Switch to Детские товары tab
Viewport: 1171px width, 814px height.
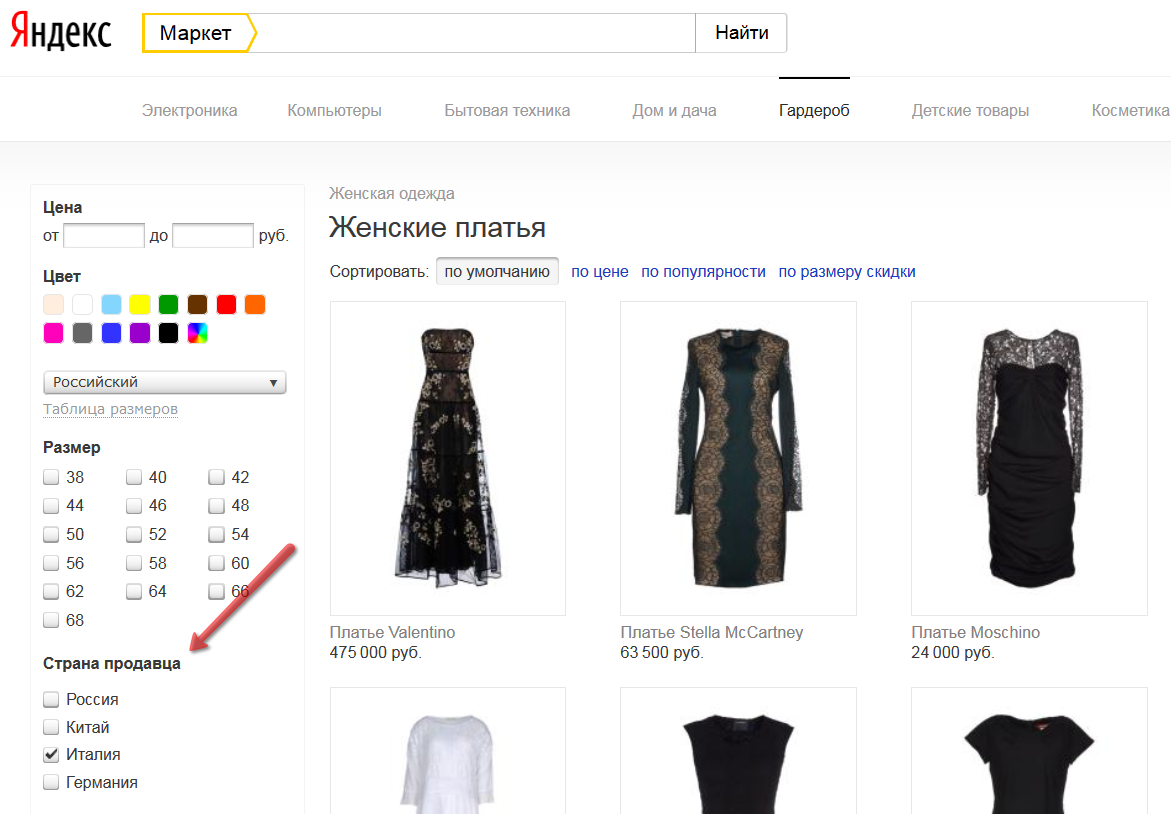(970, 111)
